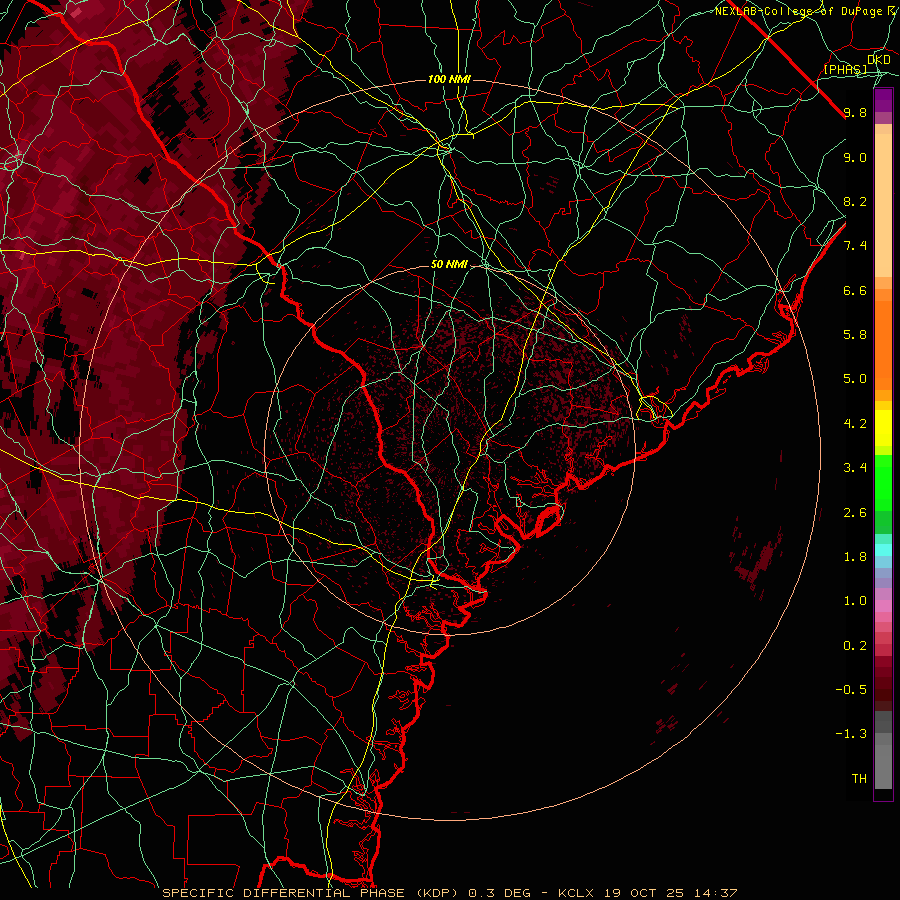
Task: Click the 3.4 scale value
Action: pos(855,468)
